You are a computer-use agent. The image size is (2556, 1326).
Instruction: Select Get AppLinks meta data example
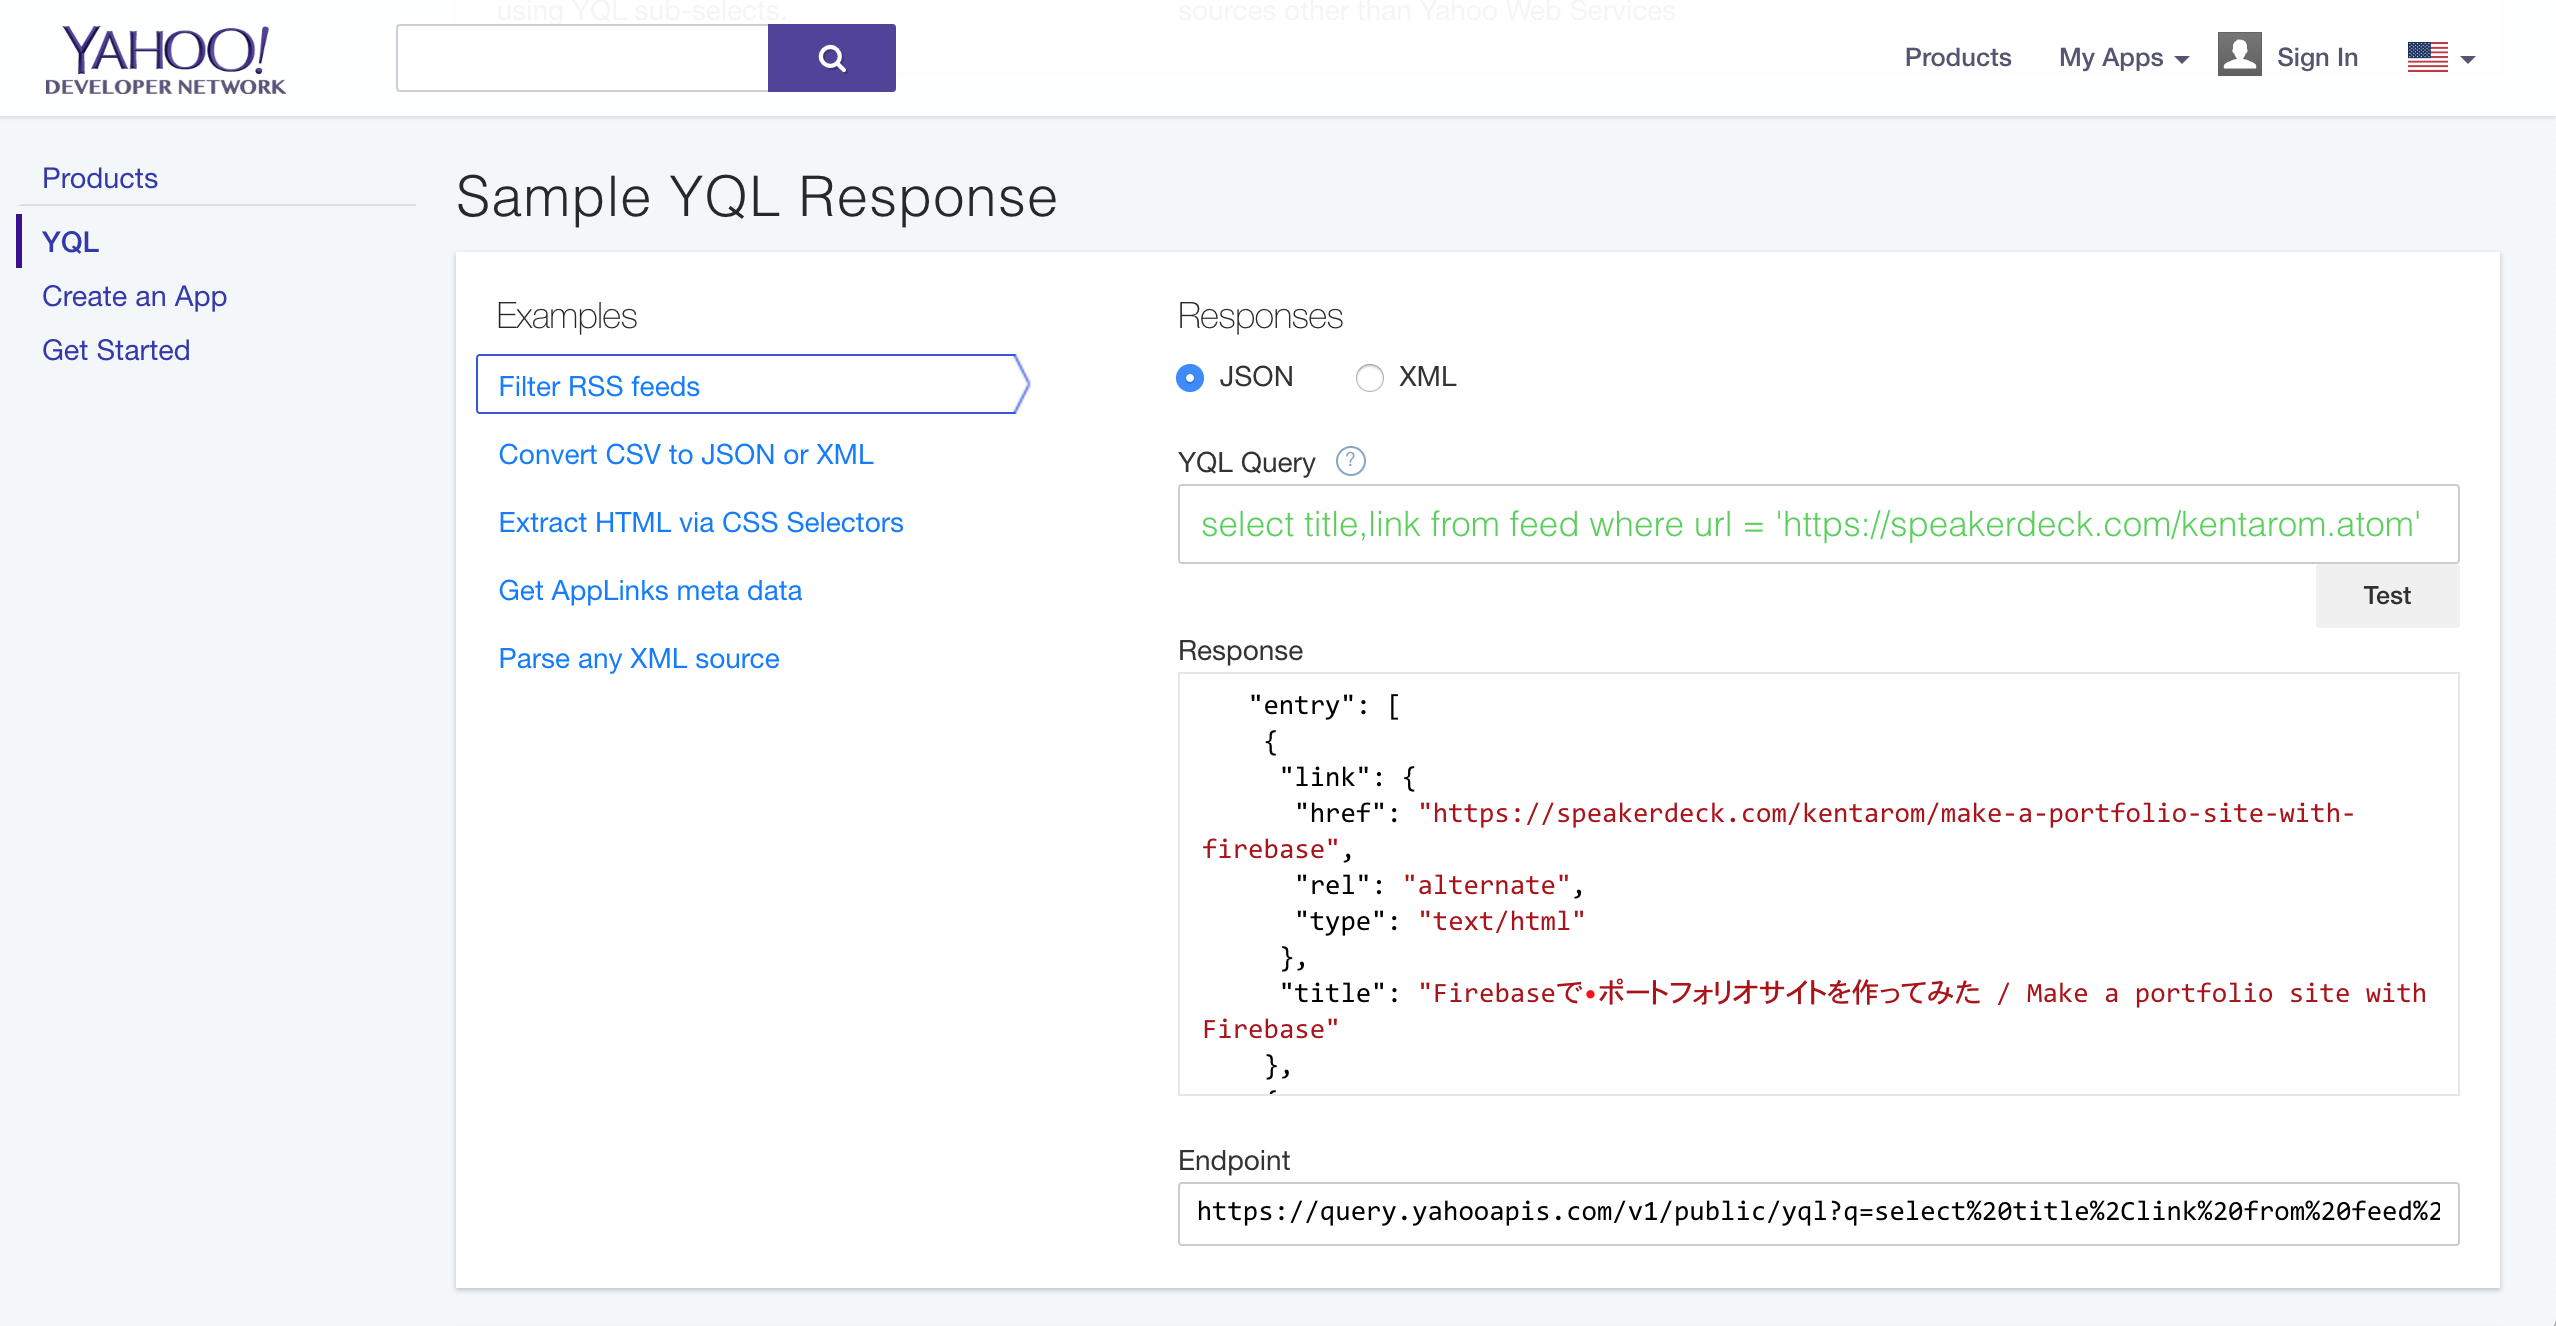coord(650,590)
